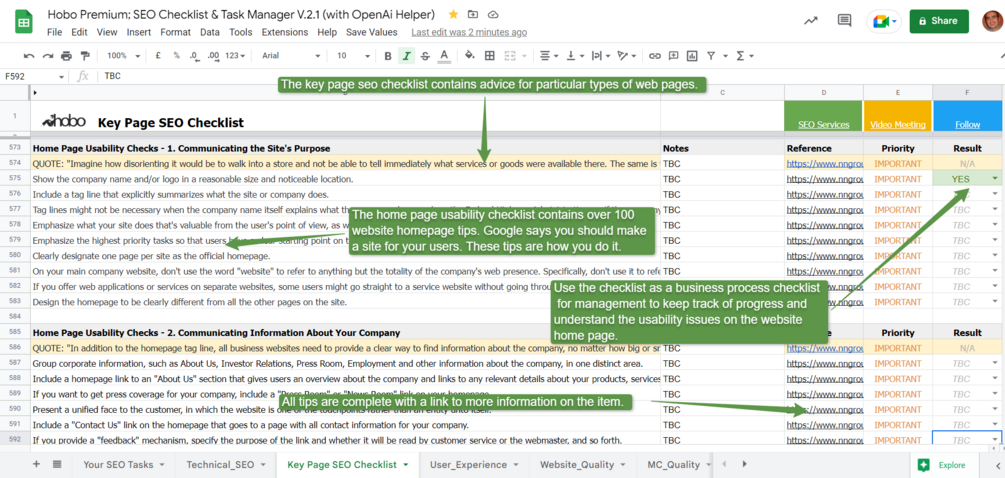Click the Follow link in column F

click(x=967, y=125)
